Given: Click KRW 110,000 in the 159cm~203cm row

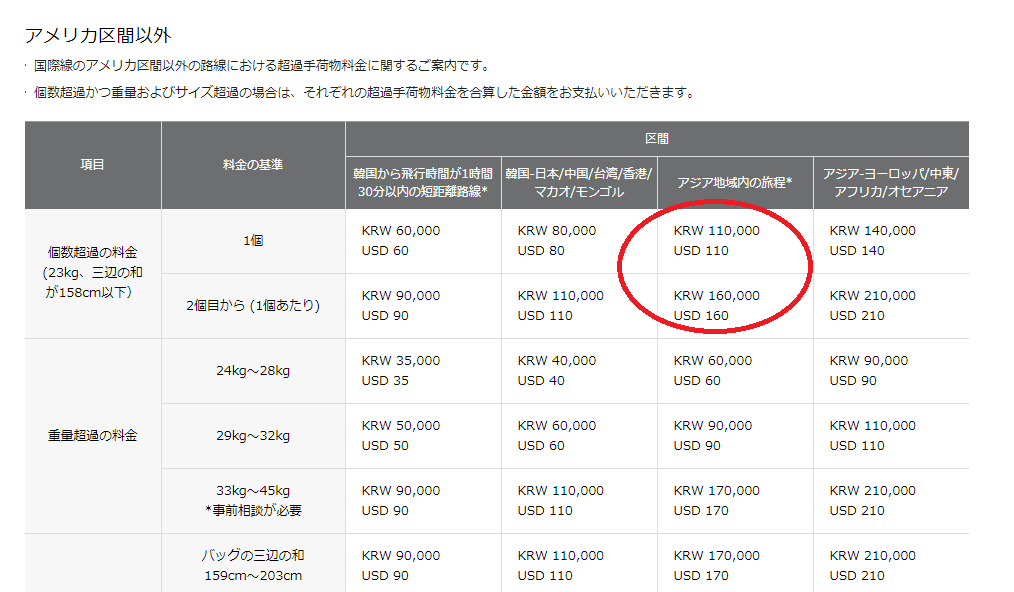Looking at the screenshot, I should [x=560, y=556].
